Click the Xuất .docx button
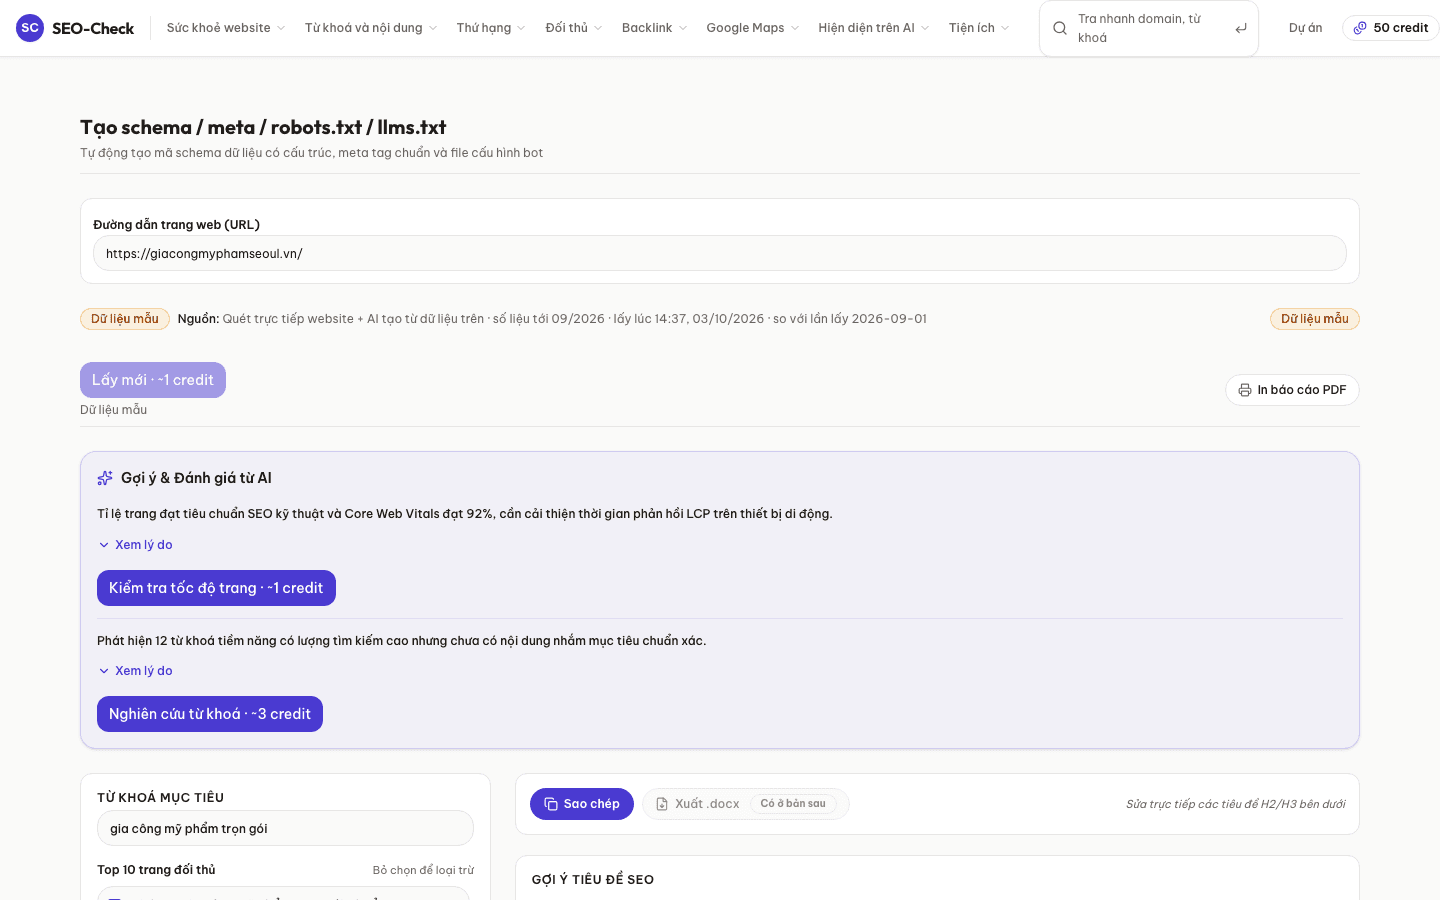The height and width of the screenshot is (900, 1440). click(745, 804)
